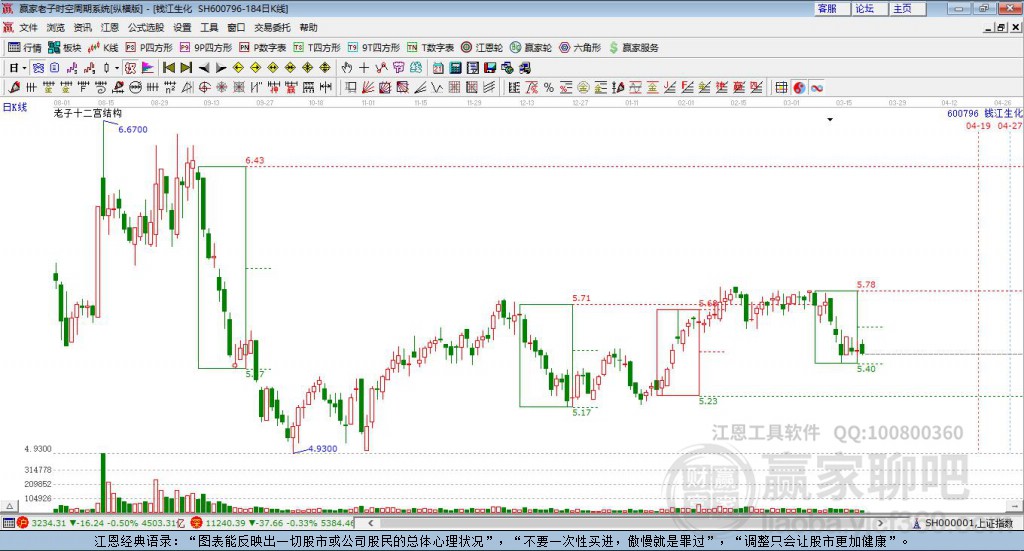1024x551 pixels.
Task: Select the hand pan tool
Action: (x=347, y=68)
